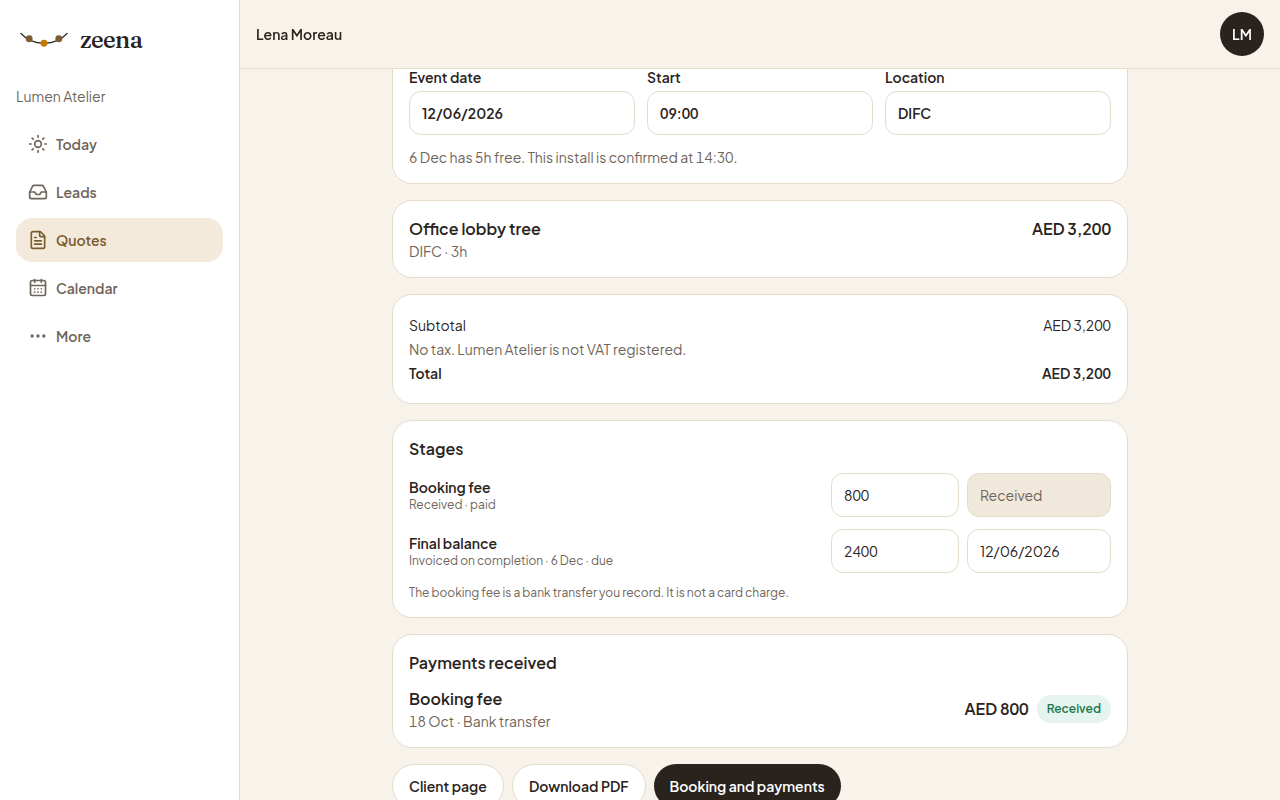Open the Leads section
This screenshot has height=800, width=1280.
[x=119, y=192]
